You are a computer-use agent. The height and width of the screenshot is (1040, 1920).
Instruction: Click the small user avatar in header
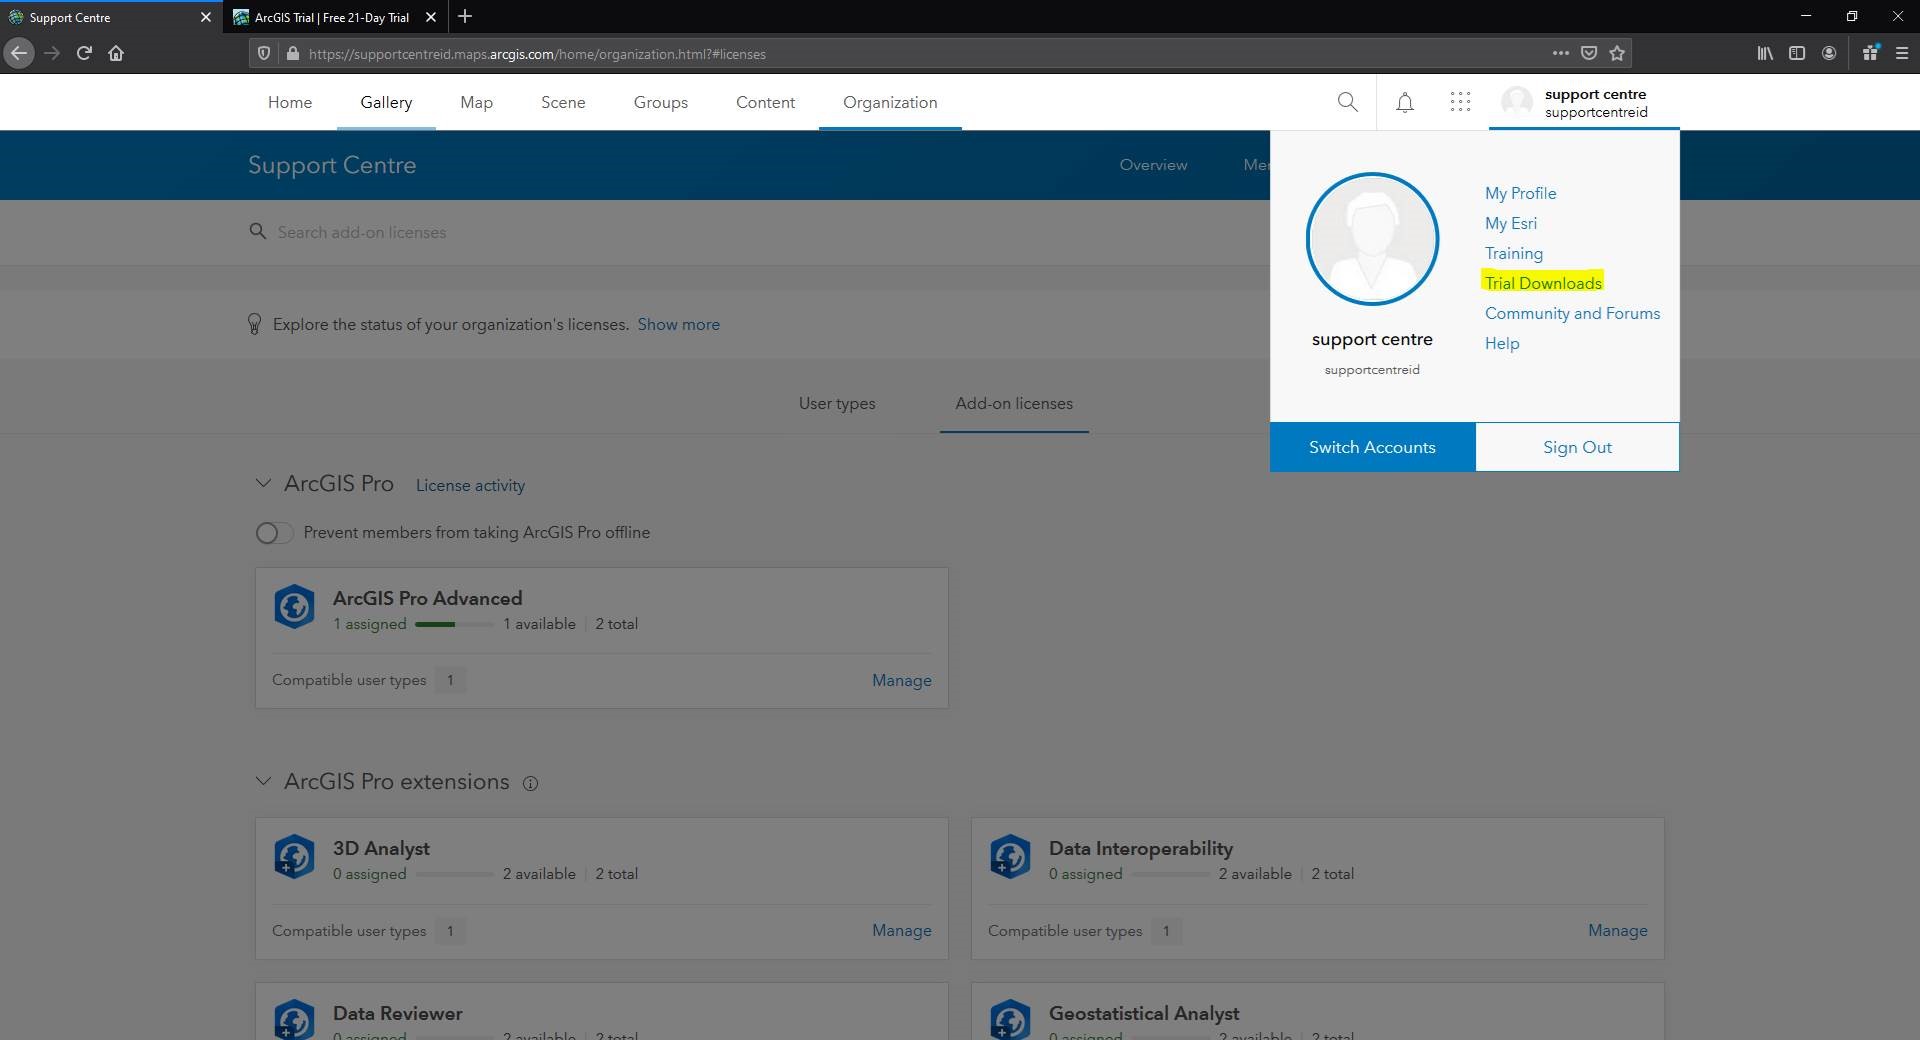(x=1516, y=102)
